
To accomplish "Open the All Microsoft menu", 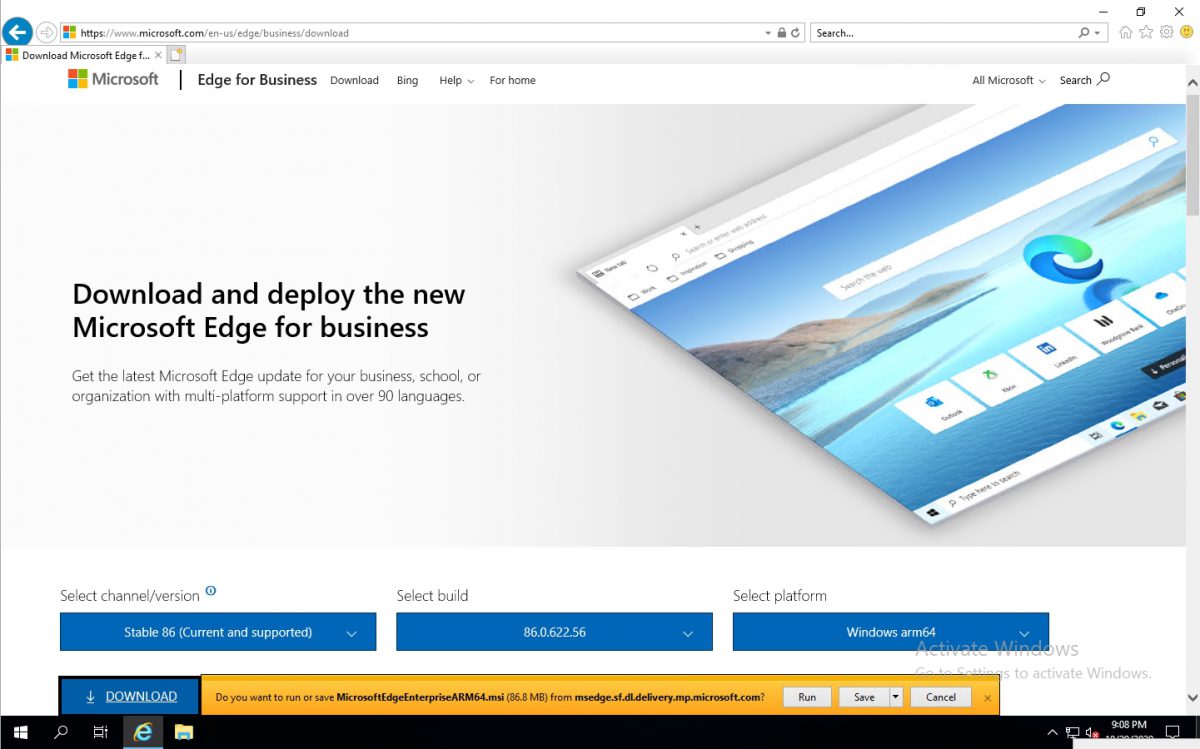I will [x=1007, y=80].
